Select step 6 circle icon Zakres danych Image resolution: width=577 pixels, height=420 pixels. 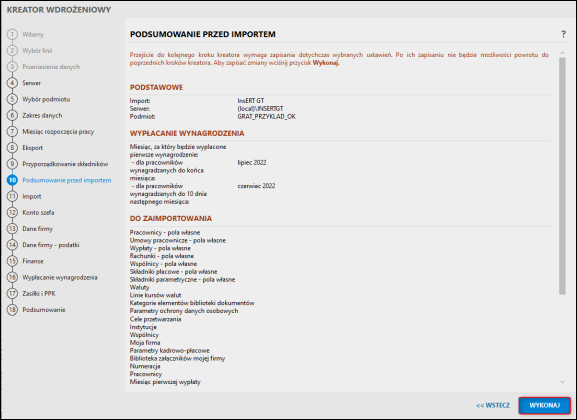[x=12, y=115]
